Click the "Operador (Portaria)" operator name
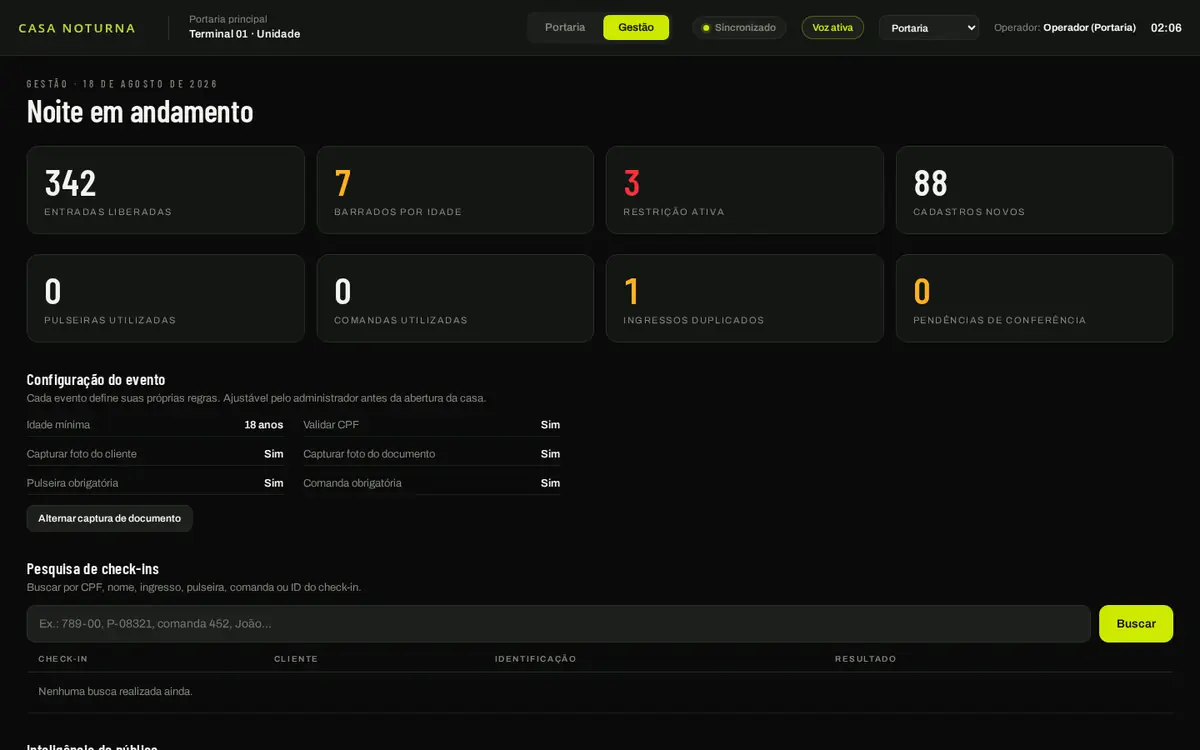Screen dimensions: 1200x750 (x=1089, y=28)
